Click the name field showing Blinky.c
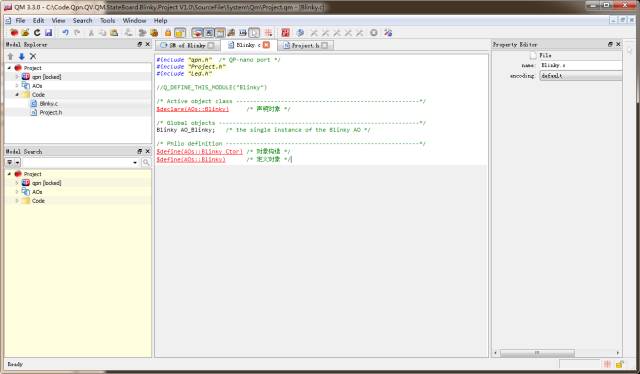640x374 pixels. click(x=581, y=65)
